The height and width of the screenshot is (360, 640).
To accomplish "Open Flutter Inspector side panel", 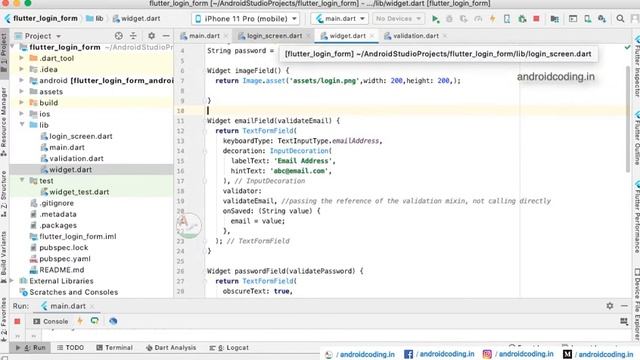I will click(x=636, y=67).
